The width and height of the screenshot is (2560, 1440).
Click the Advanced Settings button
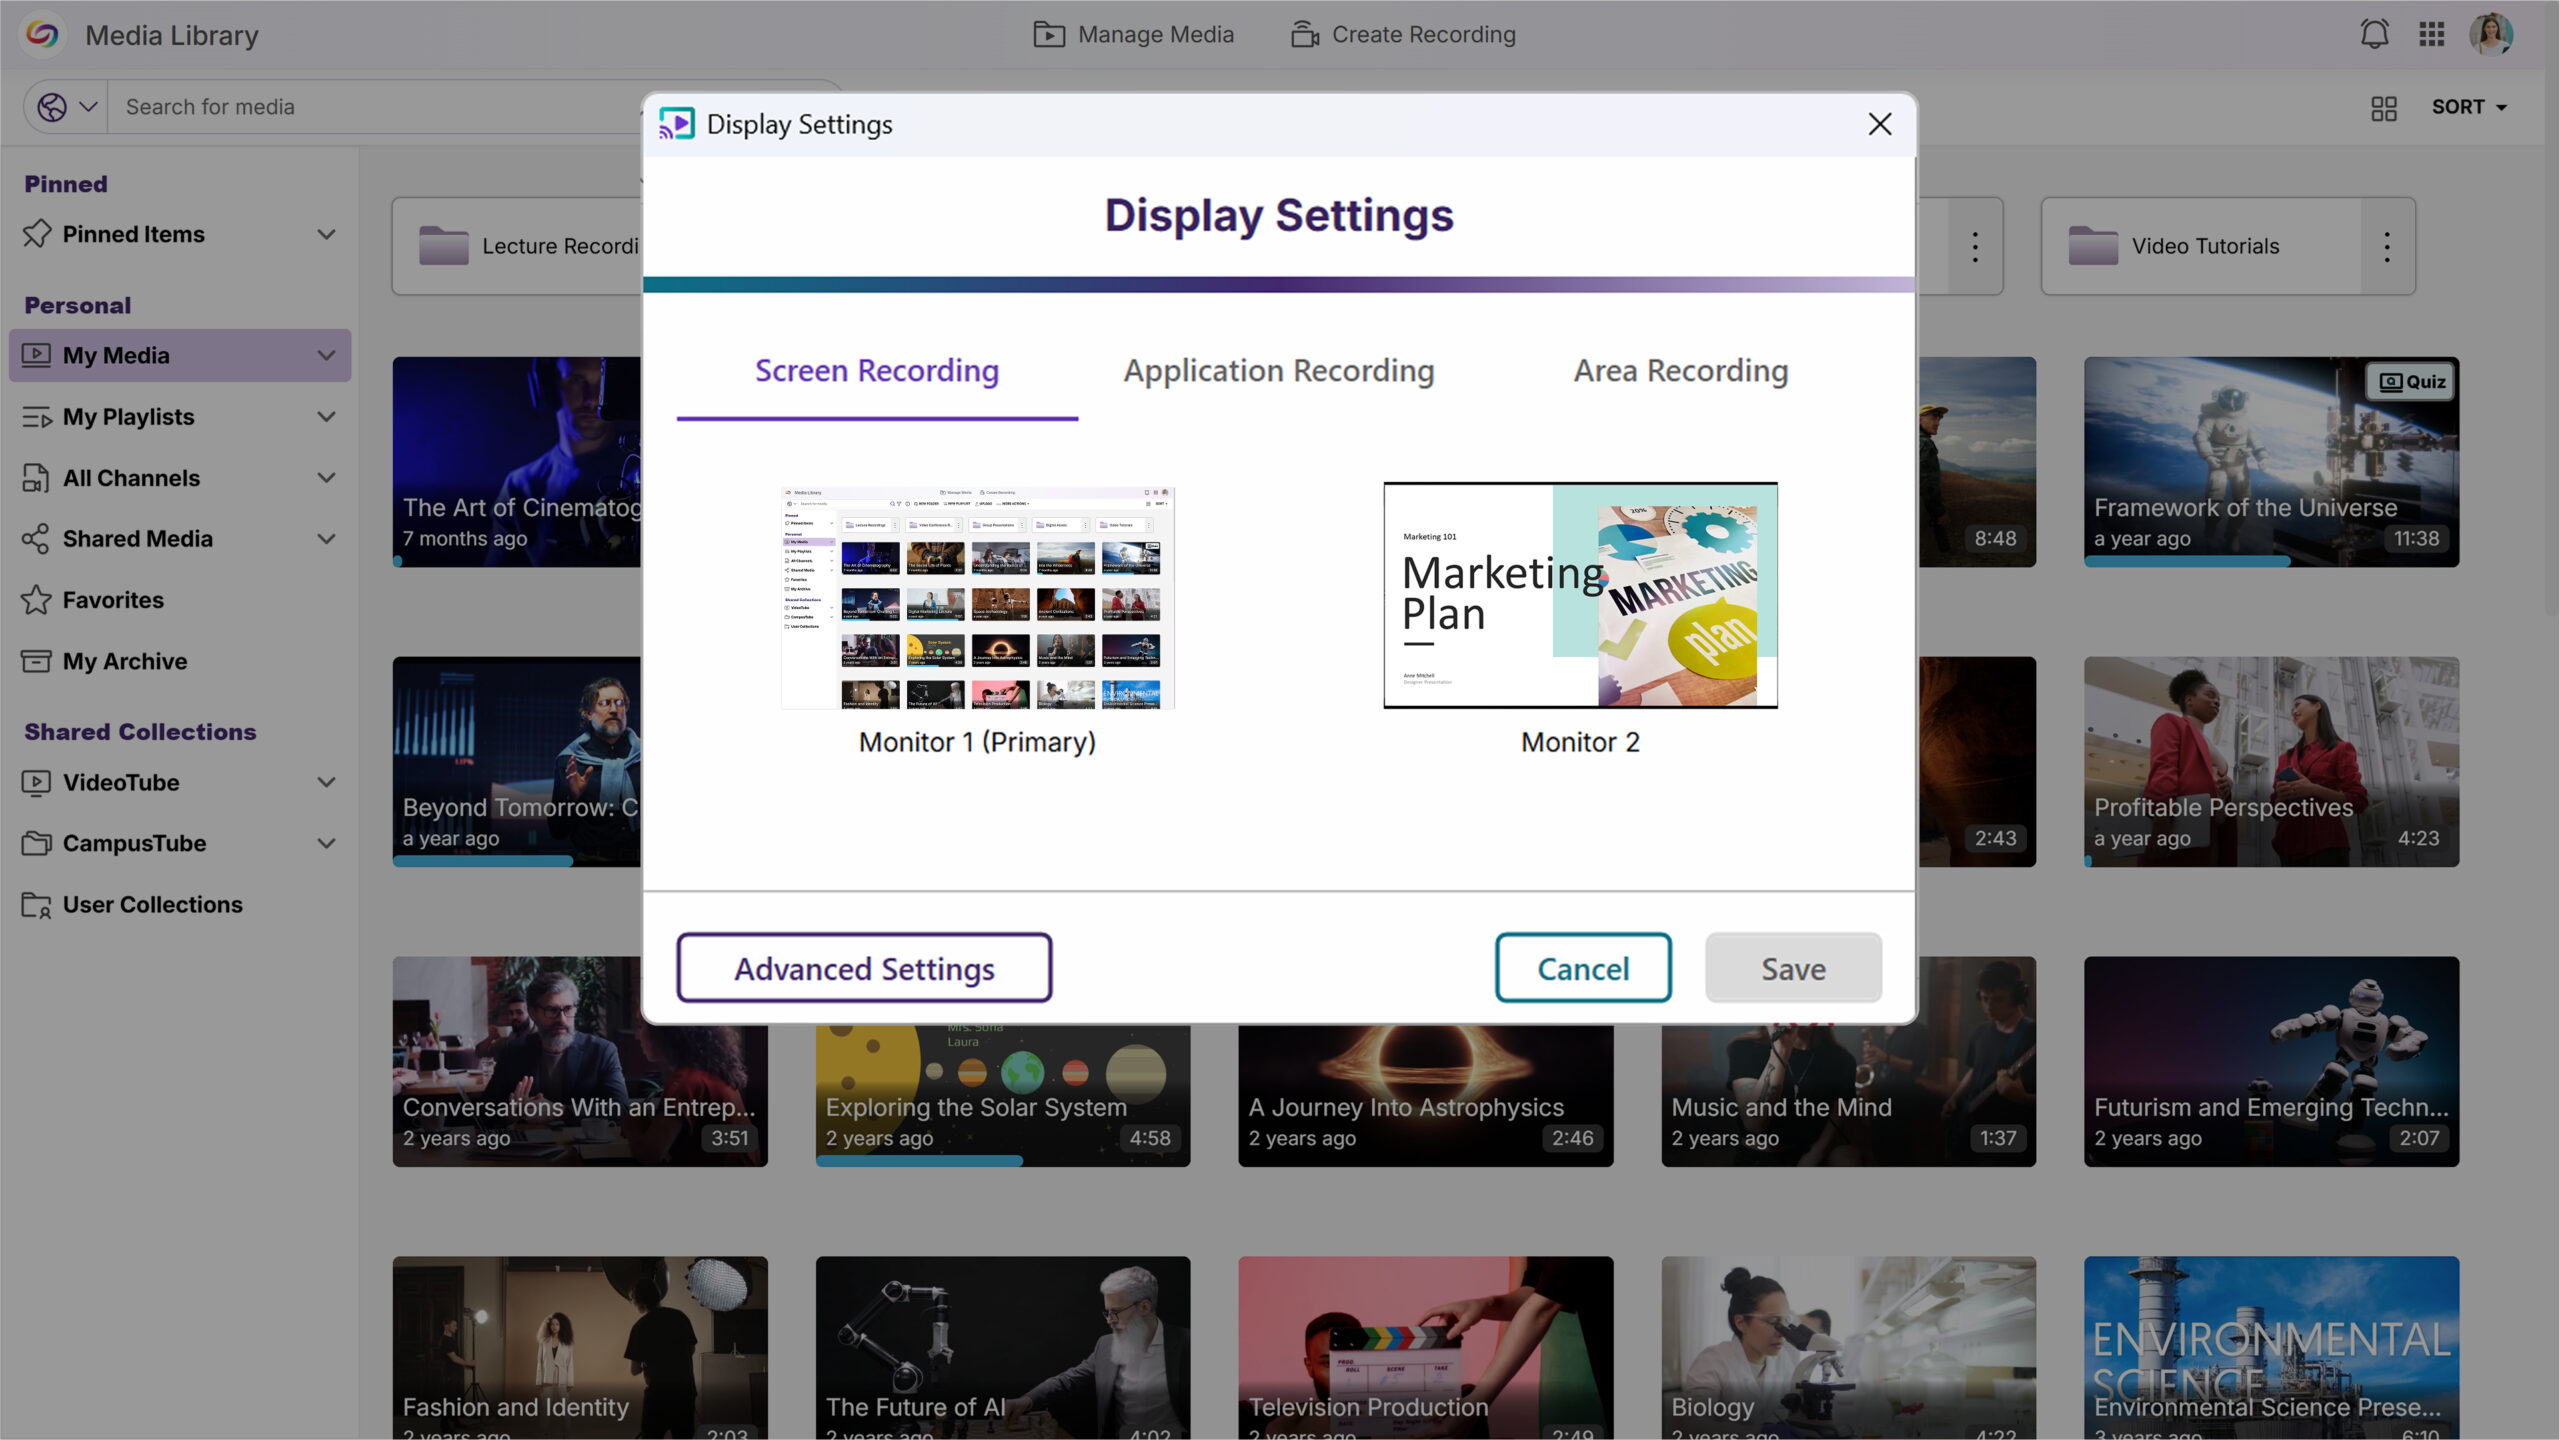tap(864, 968)
